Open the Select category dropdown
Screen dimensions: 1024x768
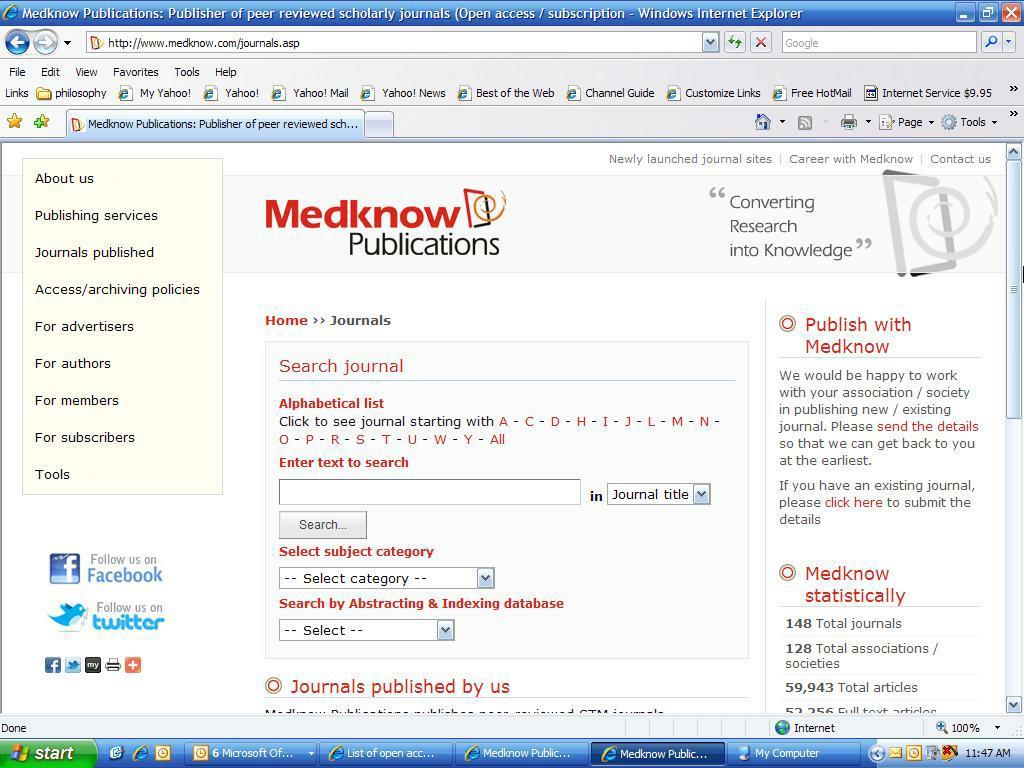pos(387,578)
